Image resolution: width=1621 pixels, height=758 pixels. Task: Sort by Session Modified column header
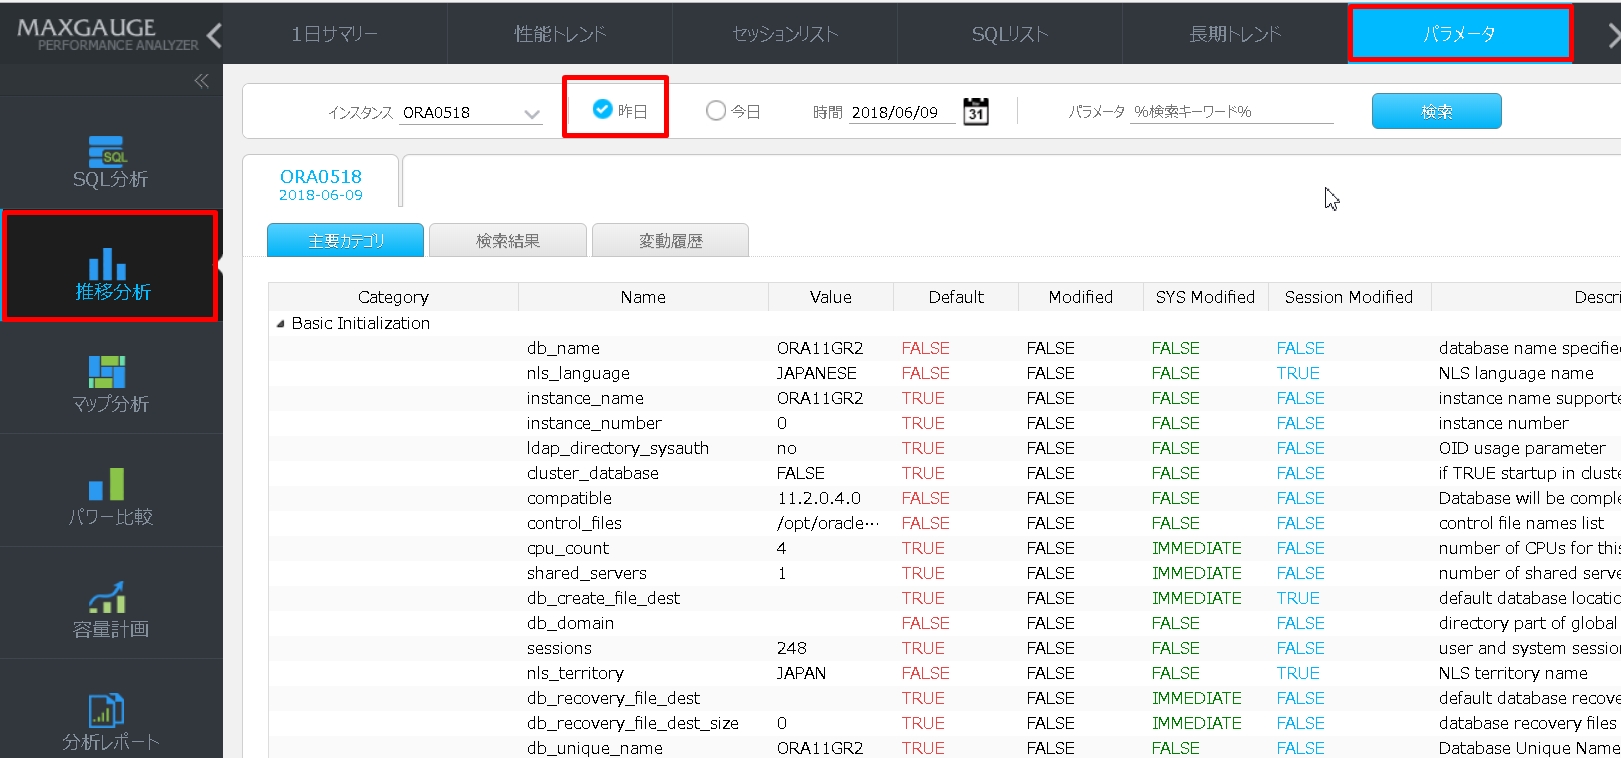tap(1349, 297)
